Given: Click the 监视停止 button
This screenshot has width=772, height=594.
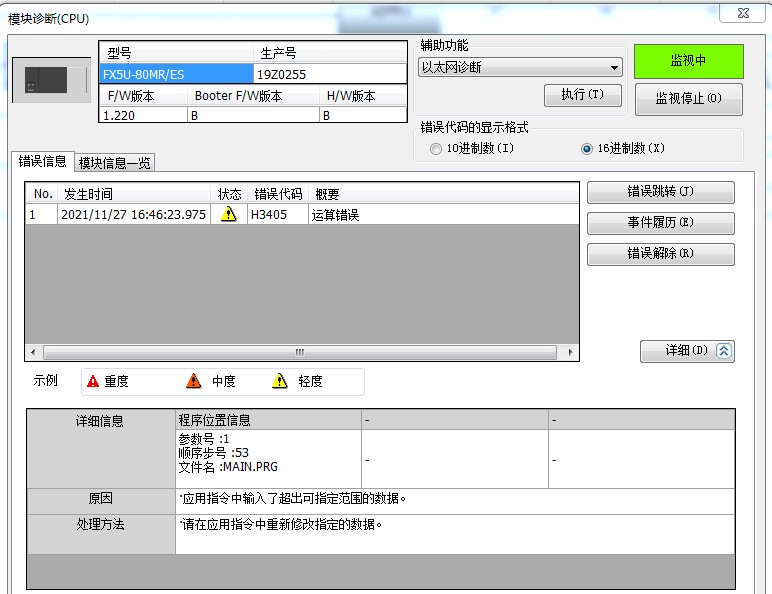Looking at the screenshot, I should [688, 99].
